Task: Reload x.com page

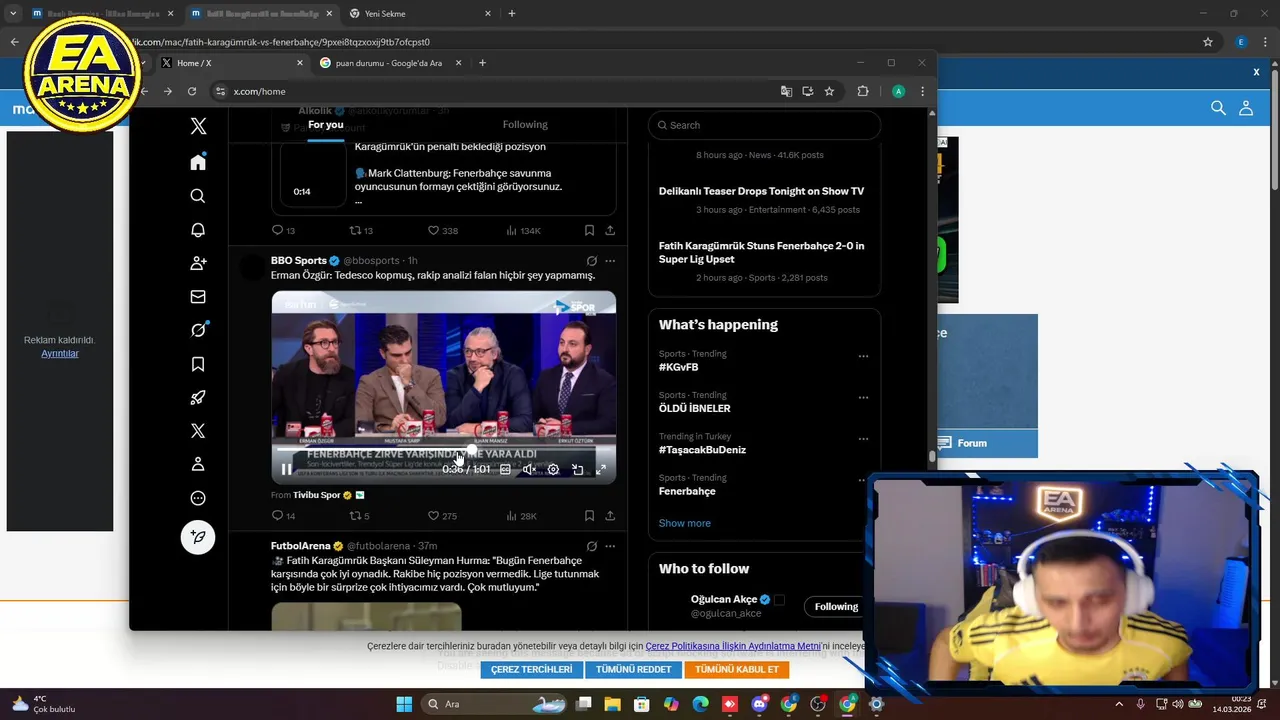Action: tap(191, 91)
